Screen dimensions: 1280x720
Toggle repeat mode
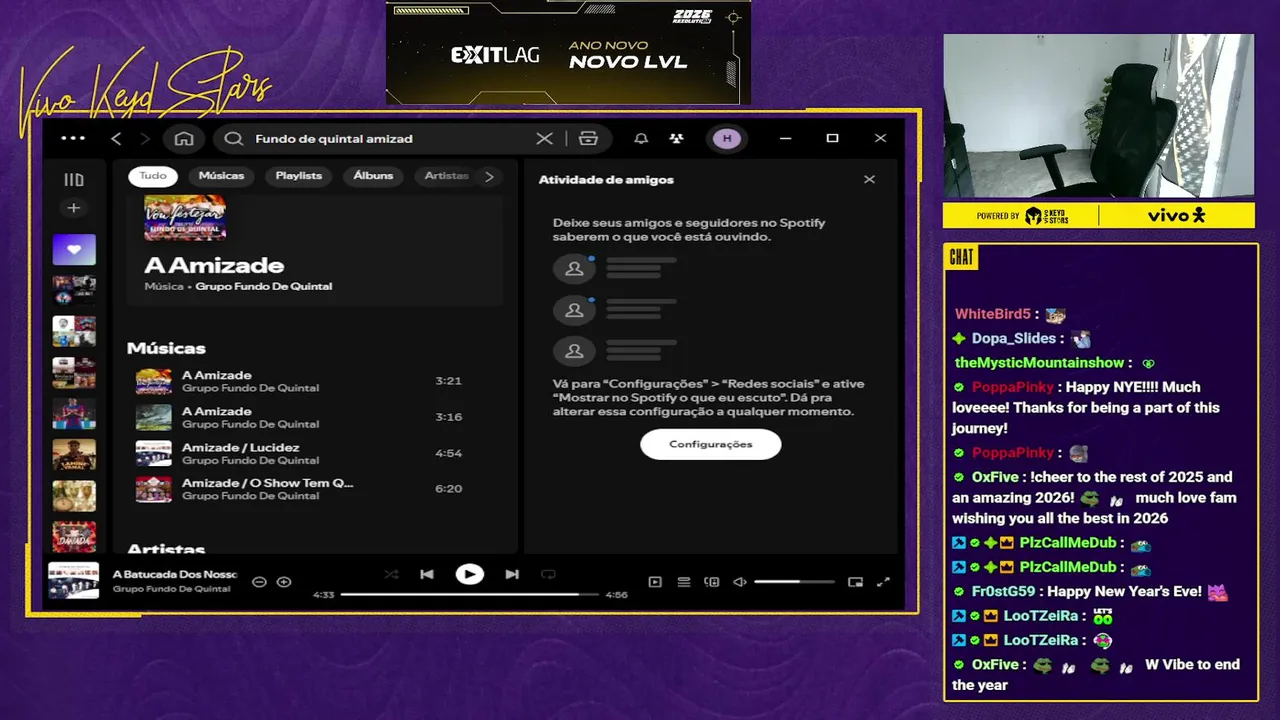(x=548, y=574)
